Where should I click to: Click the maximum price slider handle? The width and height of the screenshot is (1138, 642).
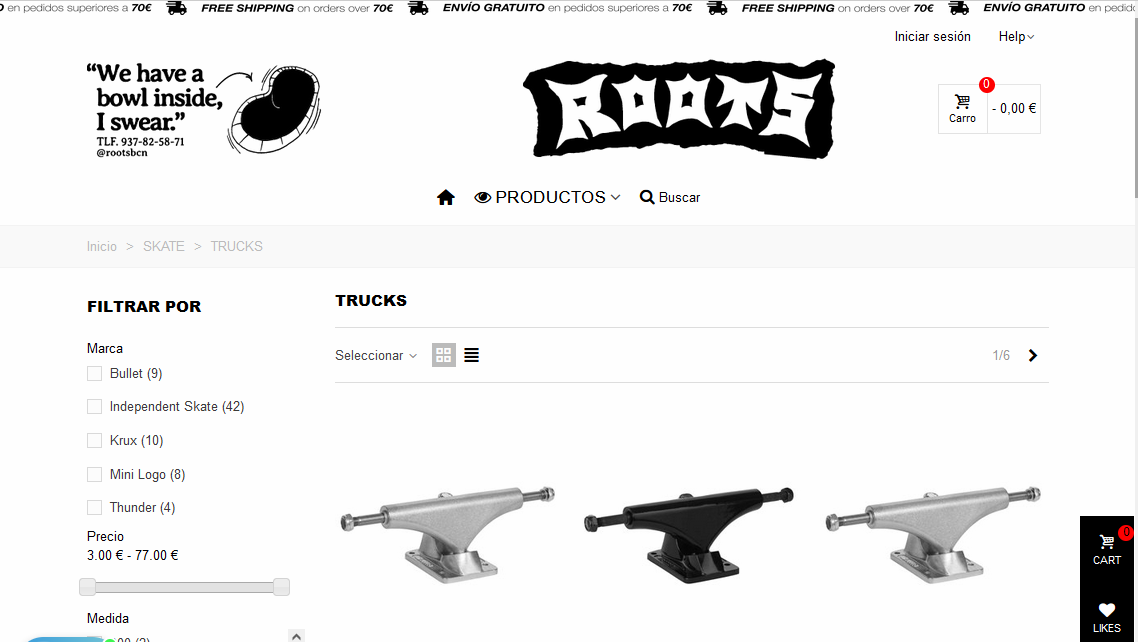(x=282, y=587)
